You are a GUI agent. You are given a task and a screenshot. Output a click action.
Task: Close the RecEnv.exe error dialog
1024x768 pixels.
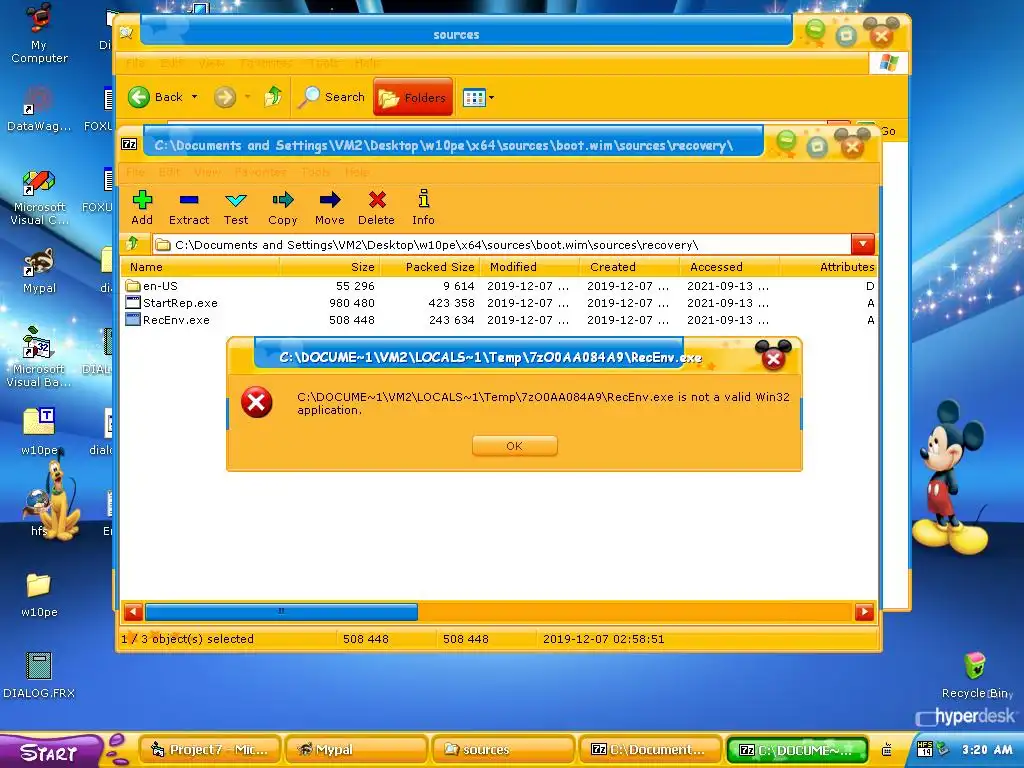[x=774, y=357]
